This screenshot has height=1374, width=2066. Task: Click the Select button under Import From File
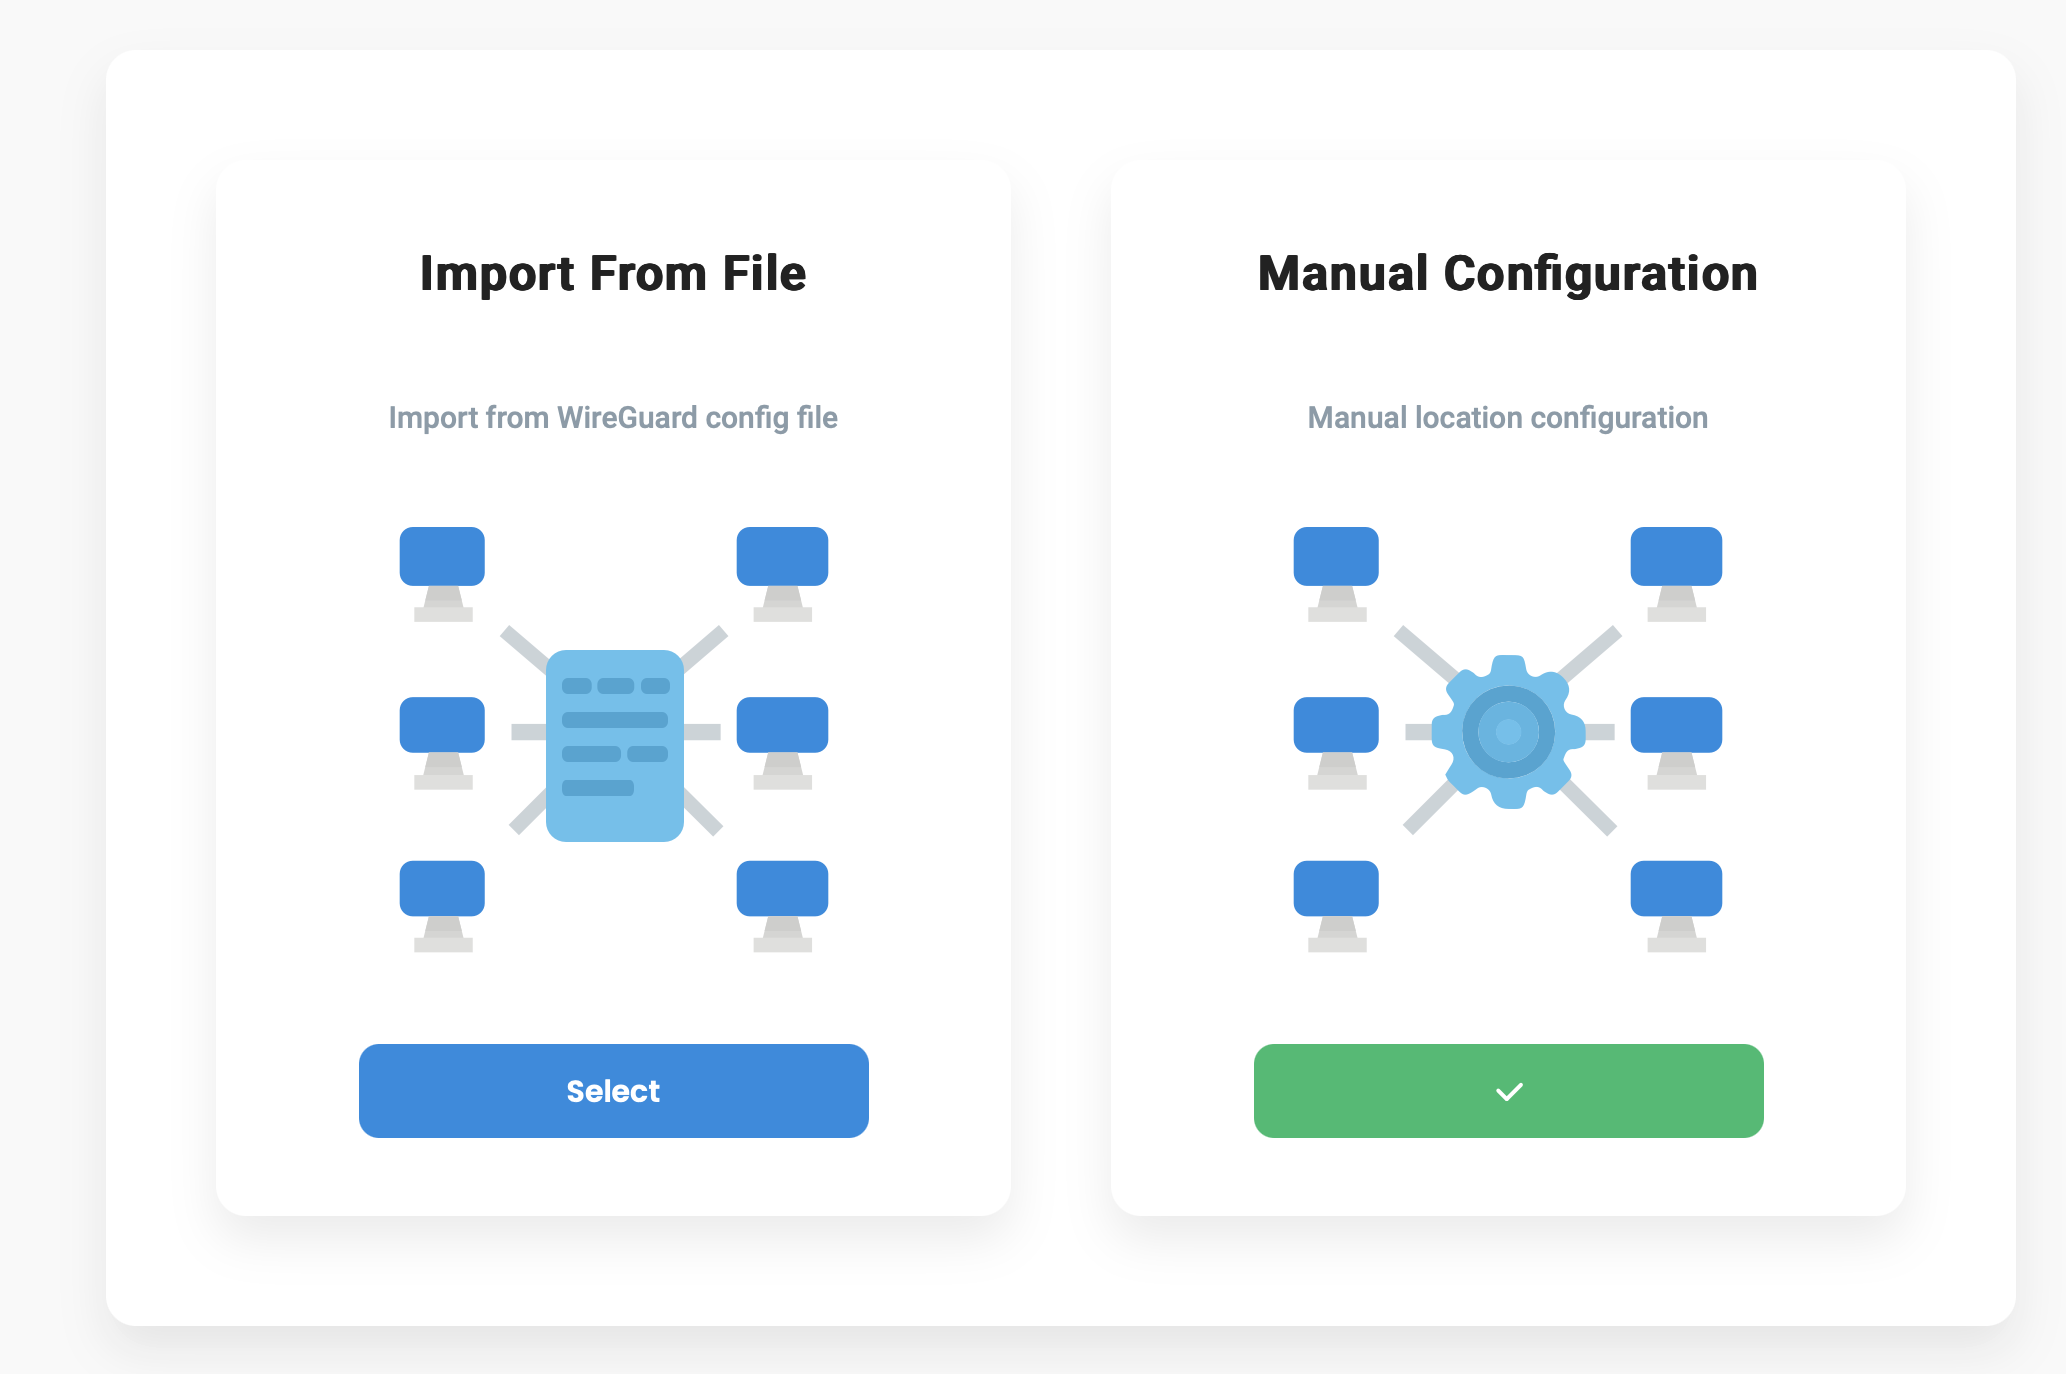click(x=613, y=1090)
